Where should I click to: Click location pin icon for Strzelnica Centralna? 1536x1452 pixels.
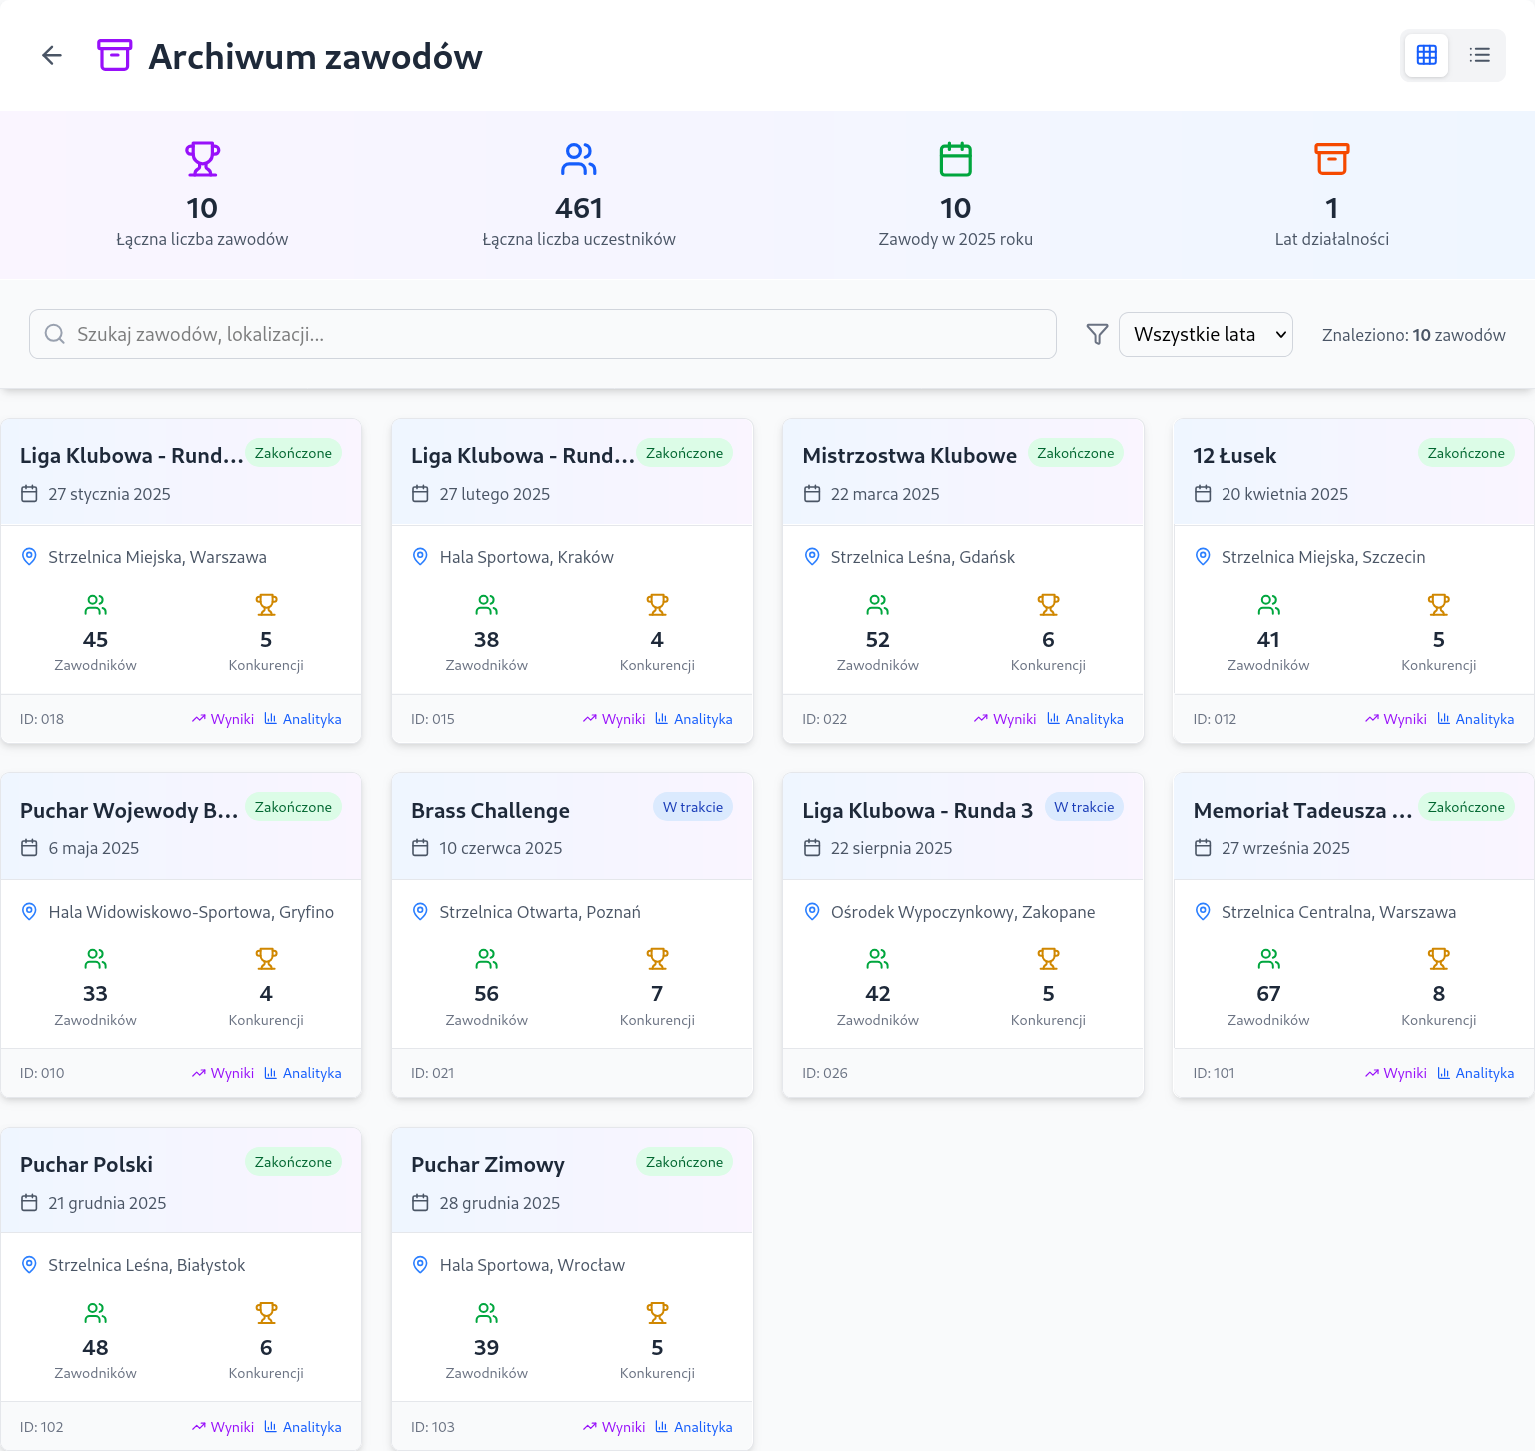(1203, 912)
